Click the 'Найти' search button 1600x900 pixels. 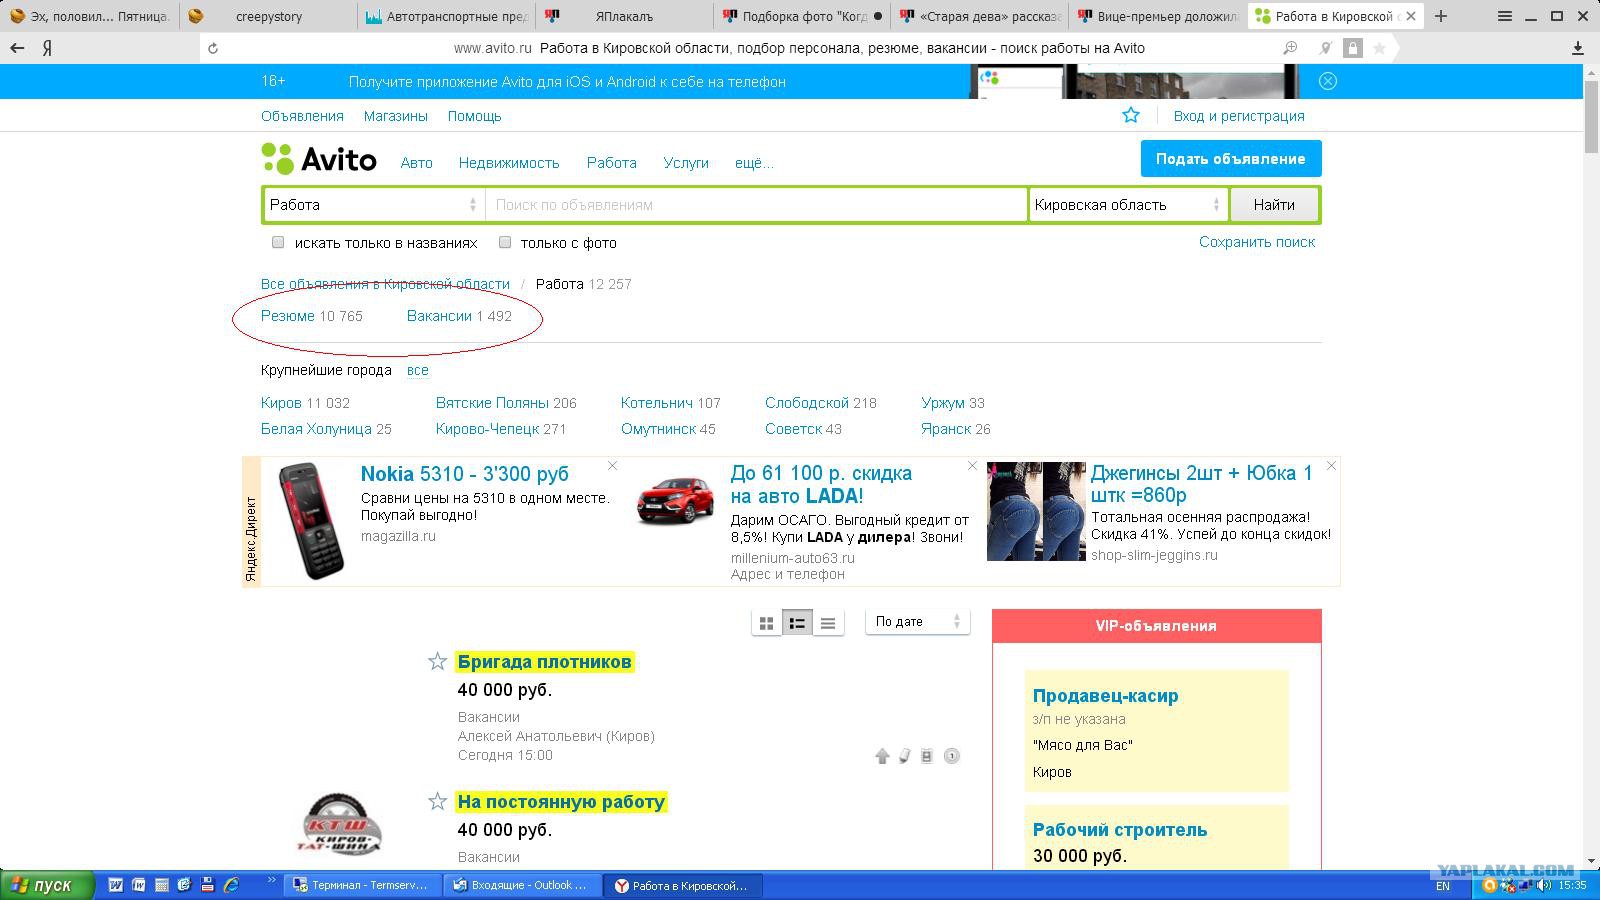[1274, 204]
